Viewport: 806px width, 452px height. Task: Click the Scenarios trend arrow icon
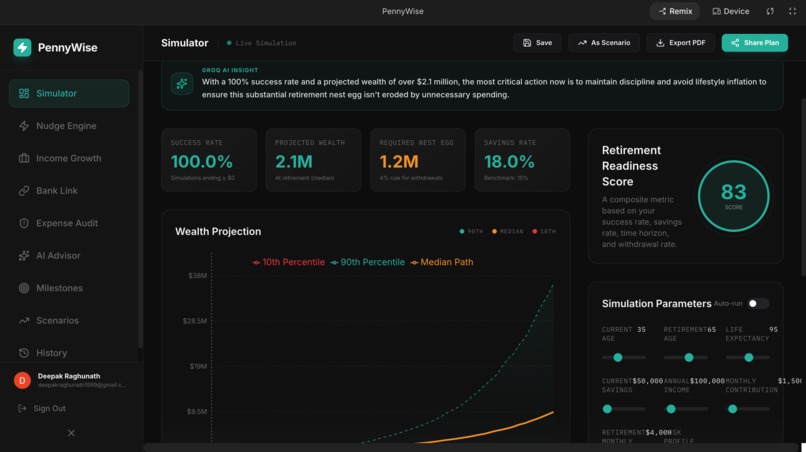coord(24,320)
